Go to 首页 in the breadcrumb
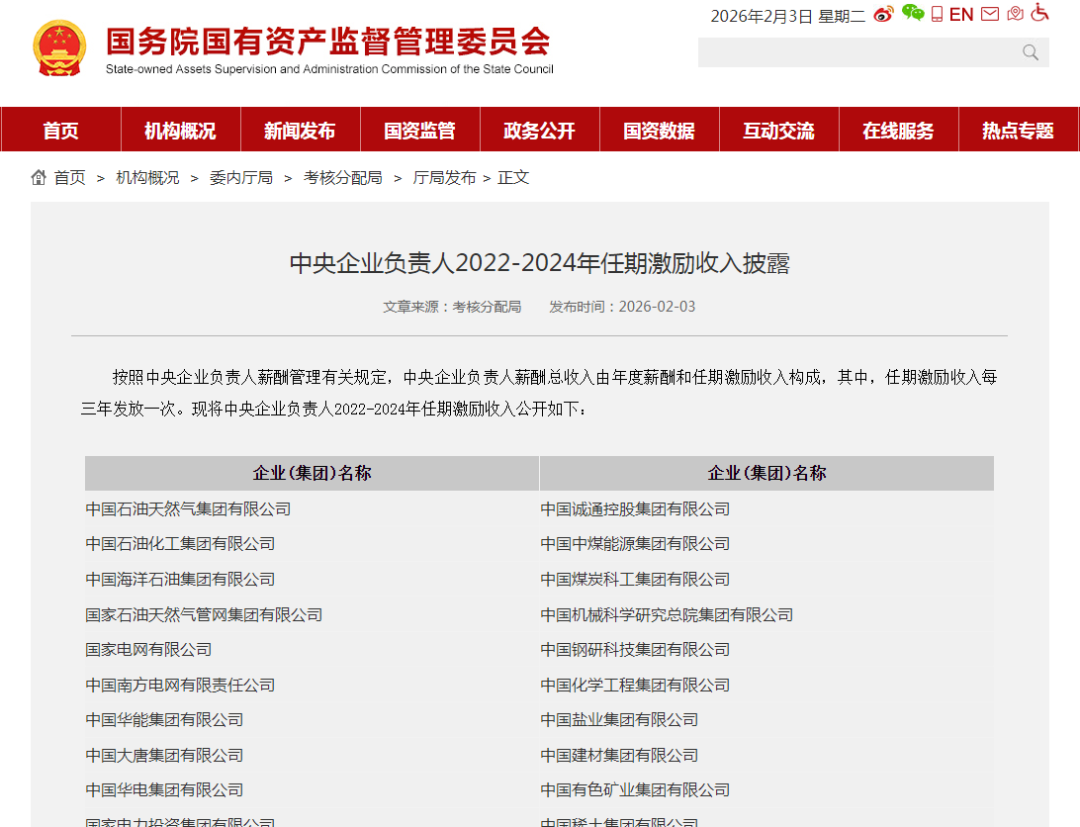Viewport: 1080px width, 827px height. [70, 178]
